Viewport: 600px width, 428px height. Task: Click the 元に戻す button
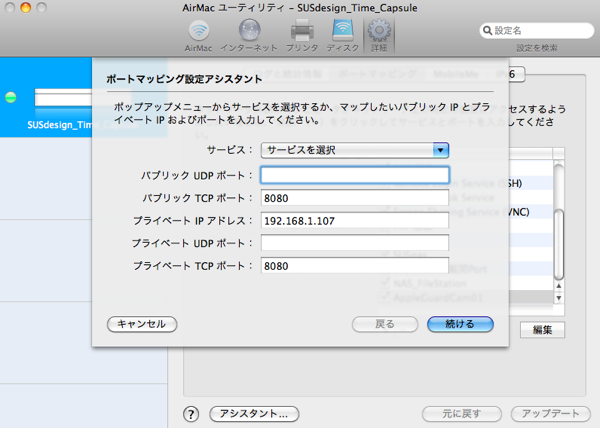click(x=462, y=413)
